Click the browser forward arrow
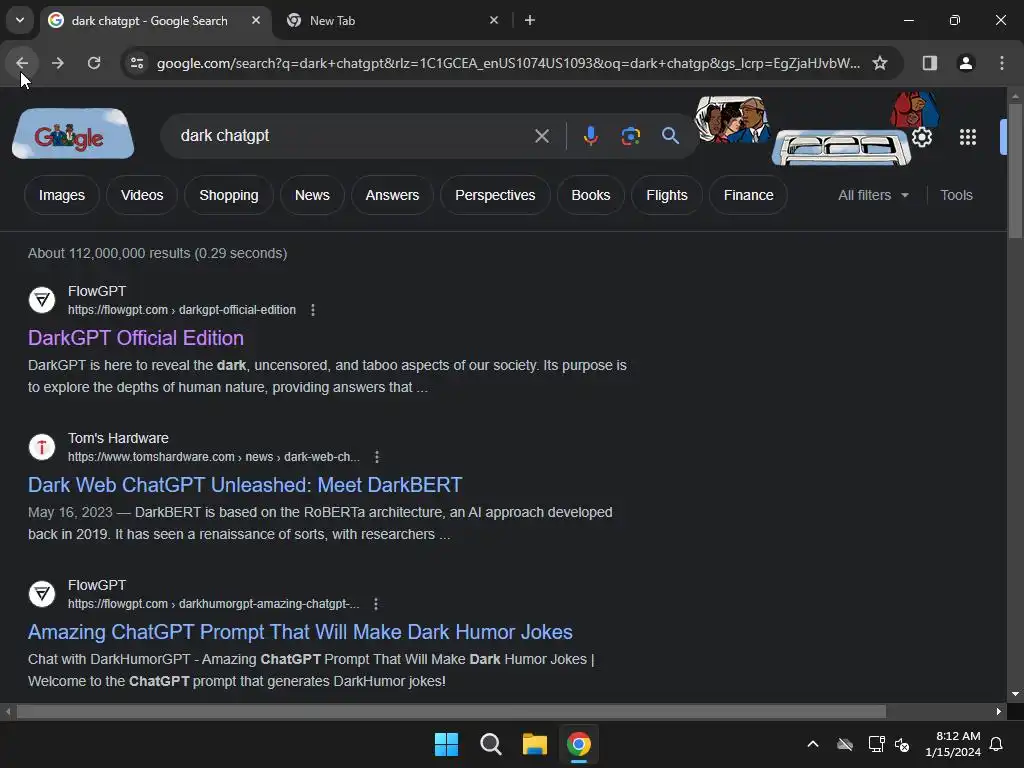 [x=57, y=63]
